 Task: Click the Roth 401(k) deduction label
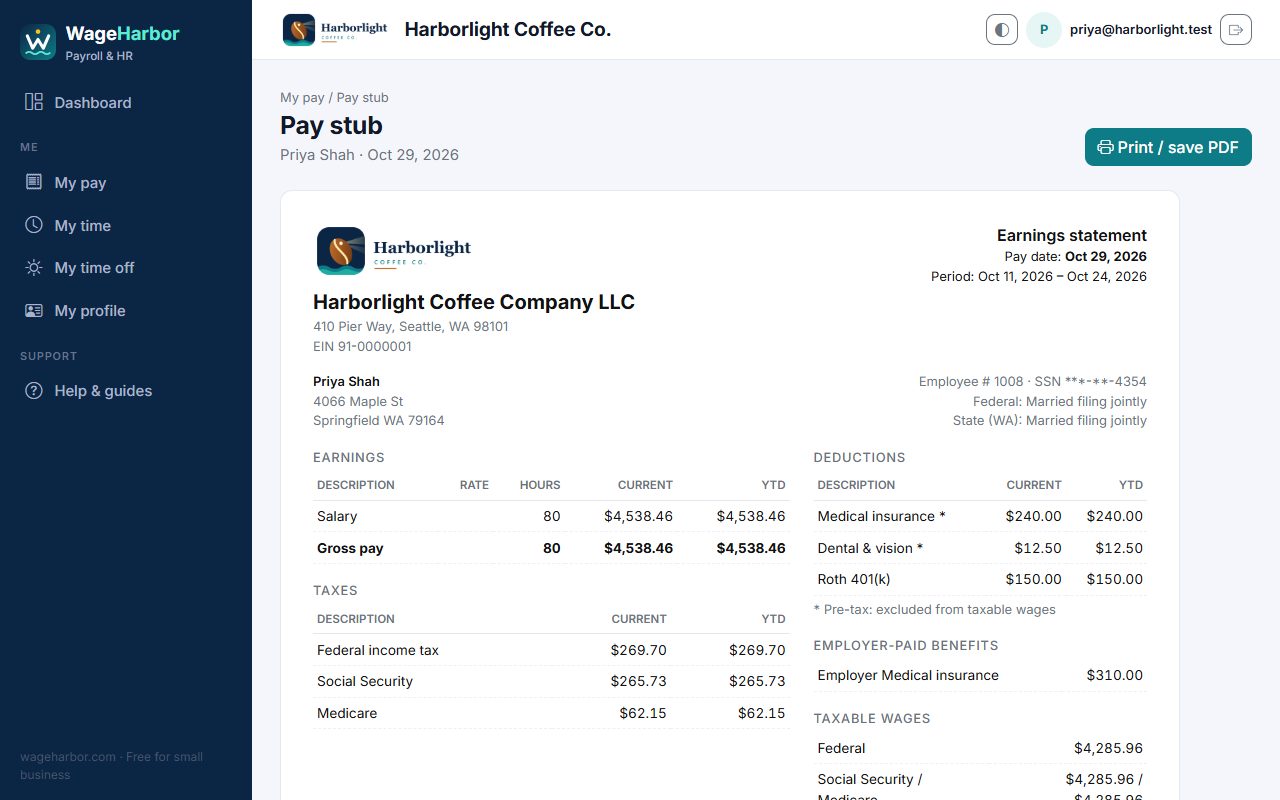(x=854, y=579)
